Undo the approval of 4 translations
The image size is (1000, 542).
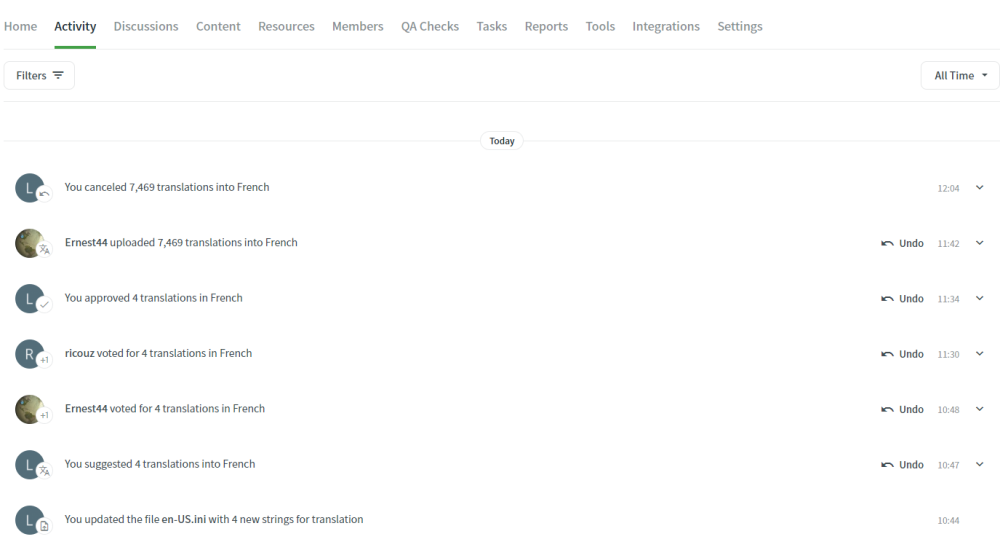(902, 299)
